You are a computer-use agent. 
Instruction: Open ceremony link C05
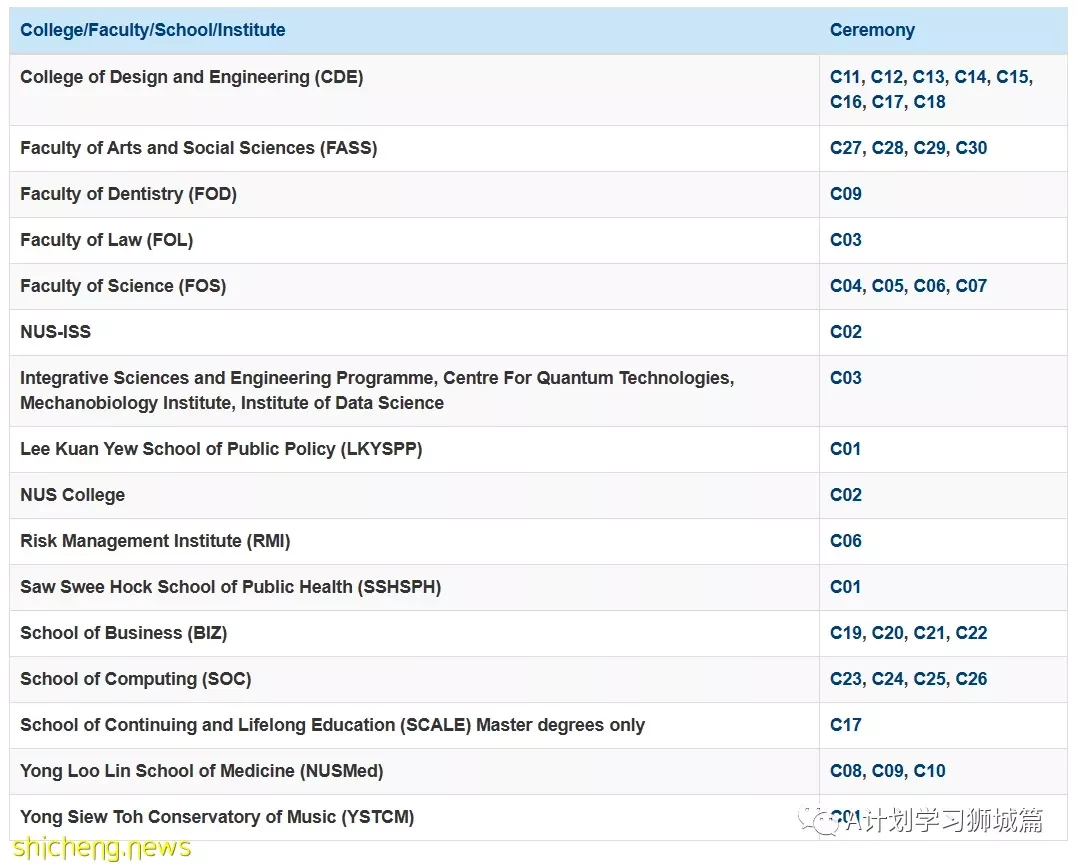[x=888, y=286]
